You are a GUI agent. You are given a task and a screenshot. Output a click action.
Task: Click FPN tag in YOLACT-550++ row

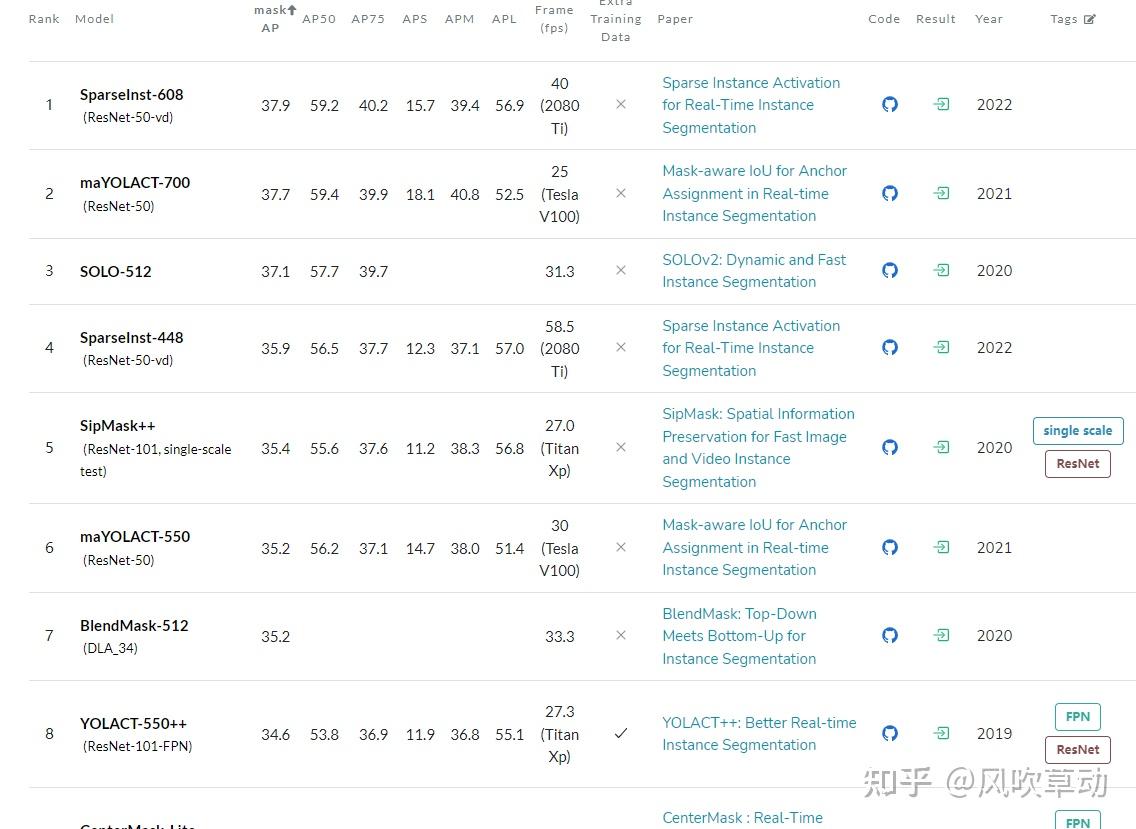pyautogui.click(x=1077, y=717)
